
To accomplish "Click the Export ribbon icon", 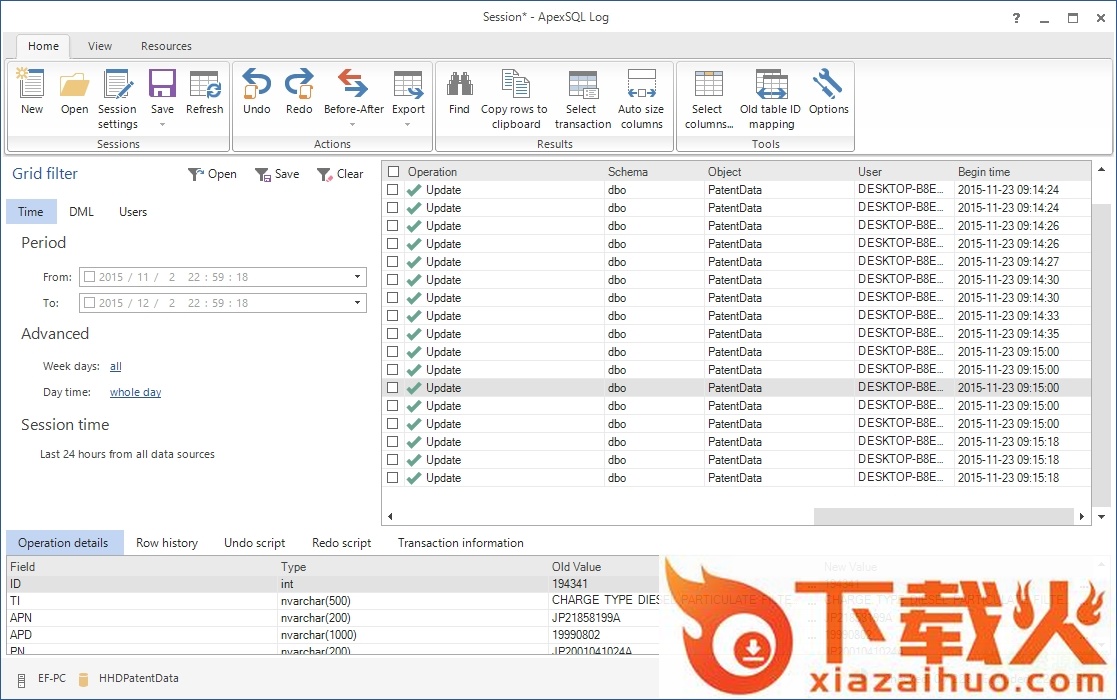I will pyautogui.click(x=408, y=84).
